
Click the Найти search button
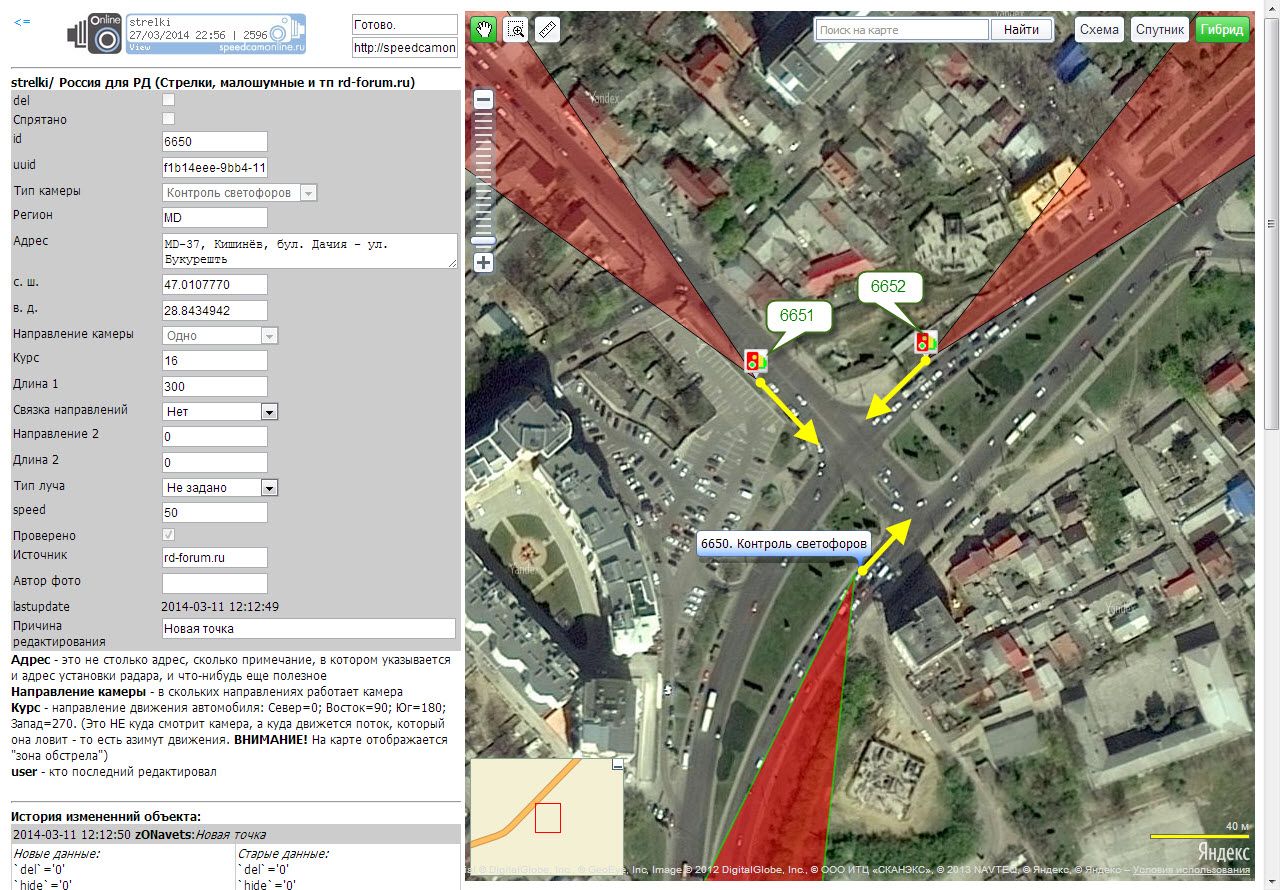[x=1021, y=30]
